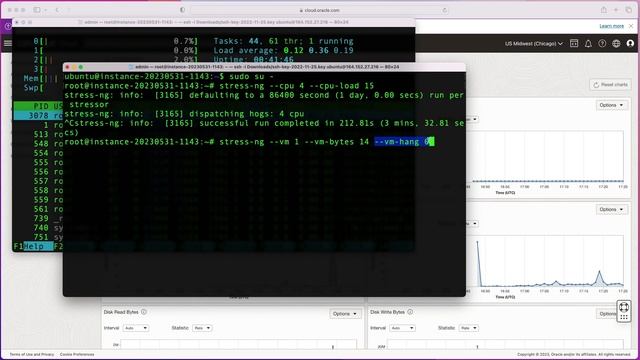Open the Disk Read Bytes Options dropdown
Image resolution: width=640 pixels, height=360 pixels.
[345, 314]
